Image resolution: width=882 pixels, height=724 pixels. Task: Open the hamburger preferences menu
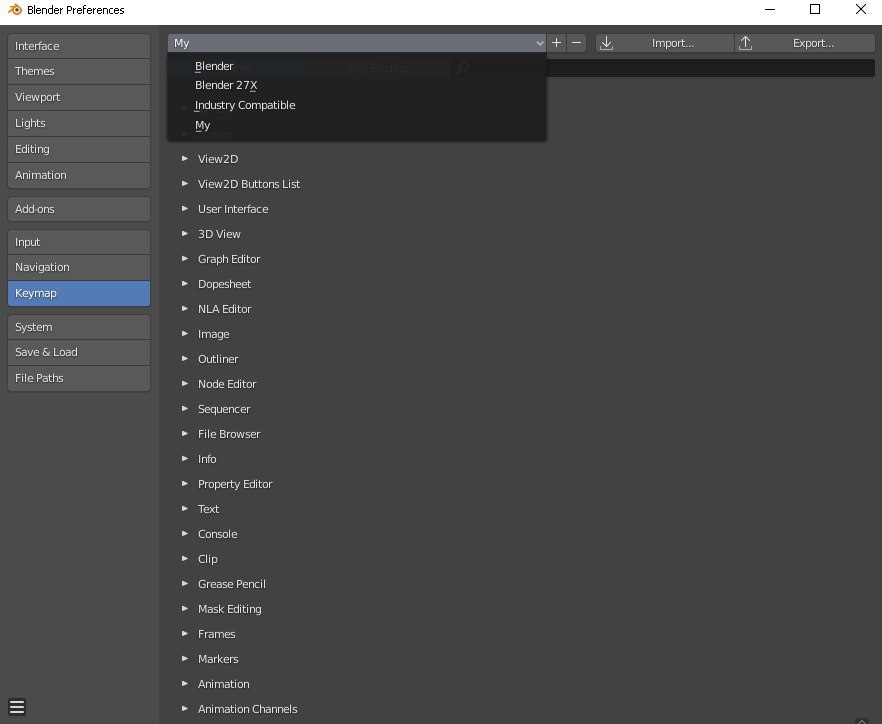[17, 707]
